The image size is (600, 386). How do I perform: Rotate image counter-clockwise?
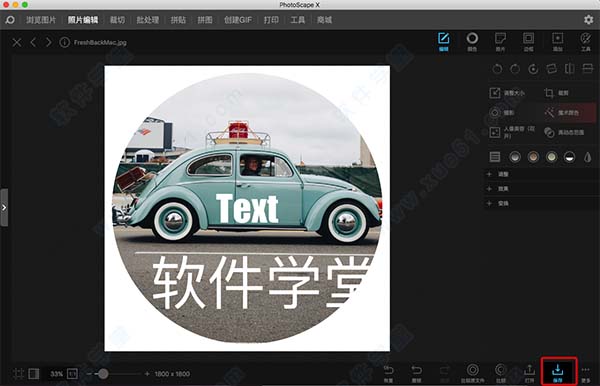497,69
